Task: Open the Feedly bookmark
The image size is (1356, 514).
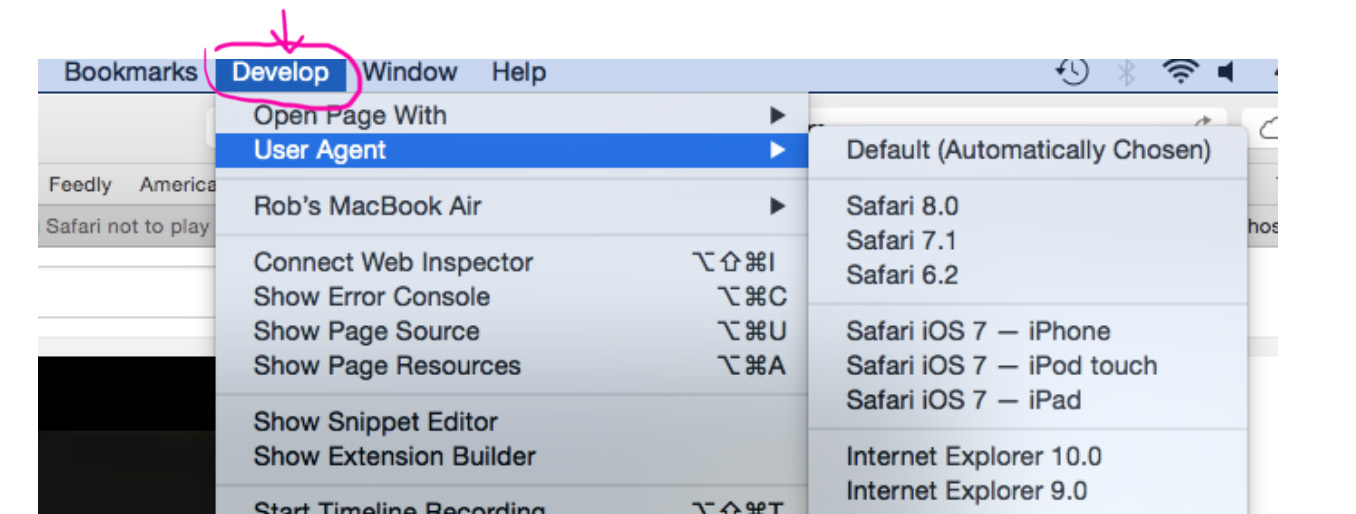Action: [80, 185]
